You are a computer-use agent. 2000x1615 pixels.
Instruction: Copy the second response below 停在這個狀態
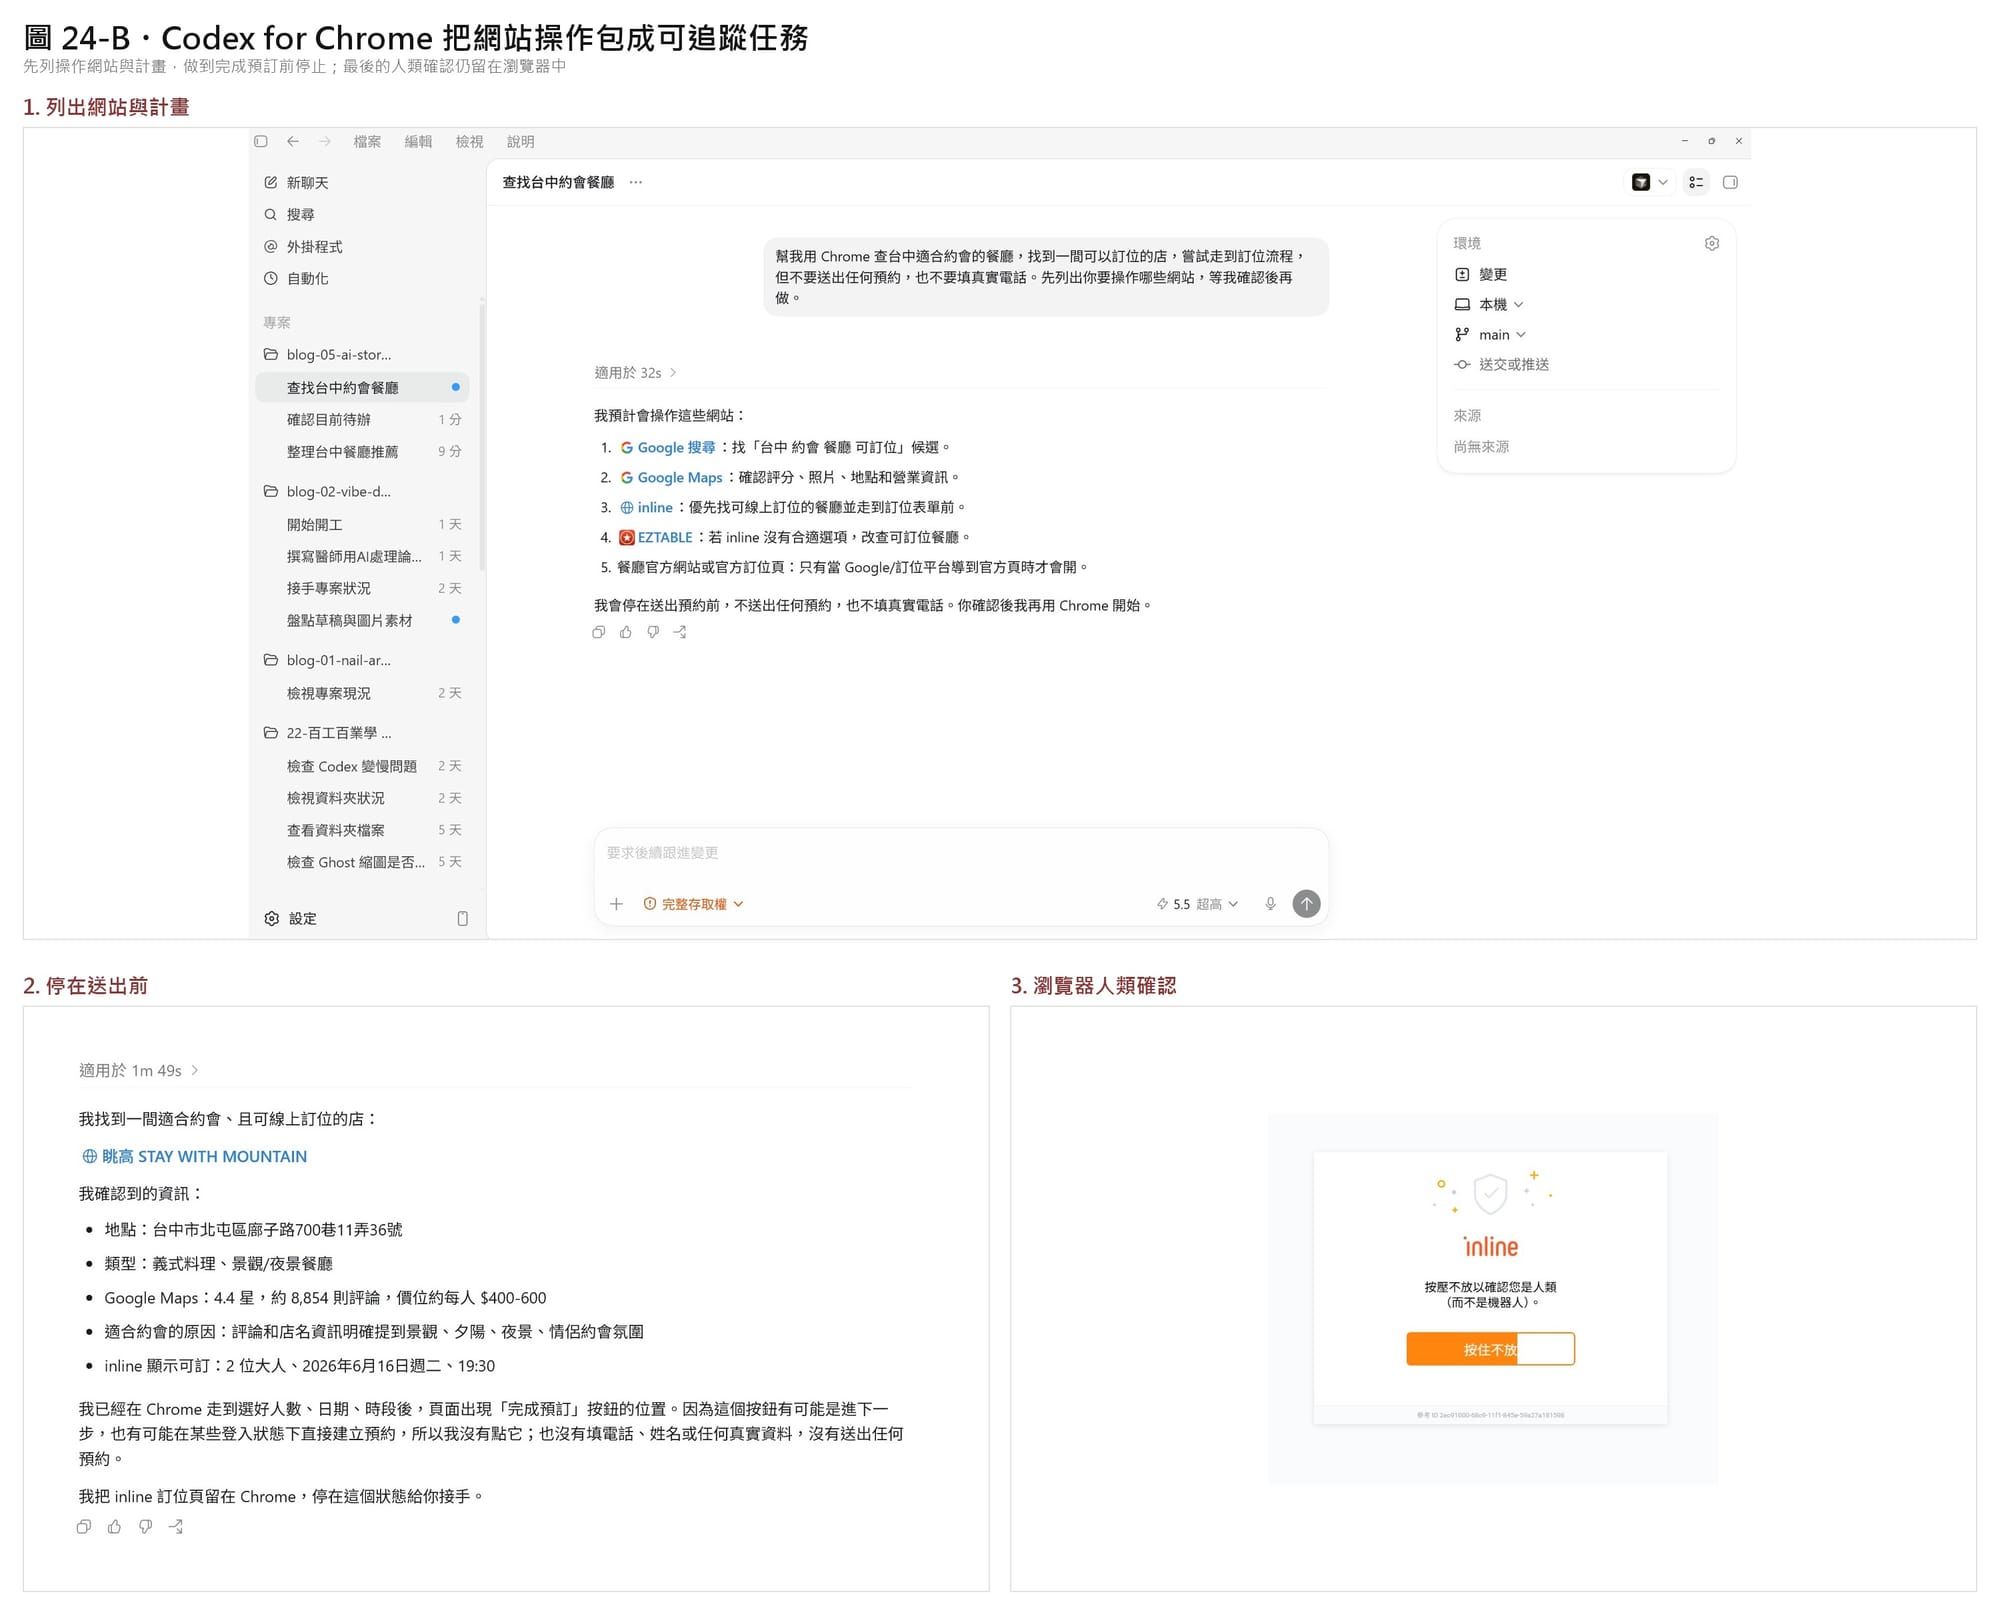click(x=84, y=1528)
